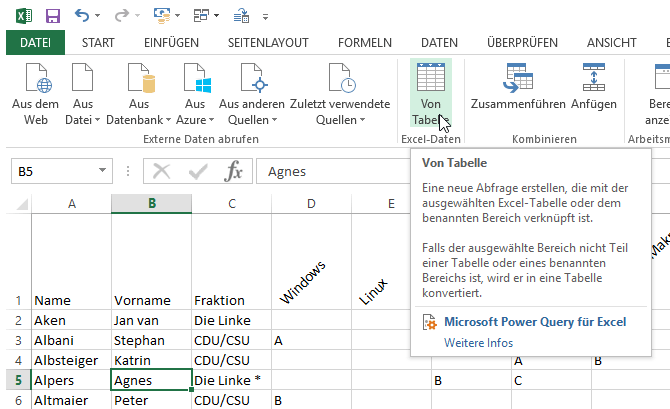The width and height of the screenshot is (670, 409).
Task: Open the DATEI tab
Action: coord(35,42)
